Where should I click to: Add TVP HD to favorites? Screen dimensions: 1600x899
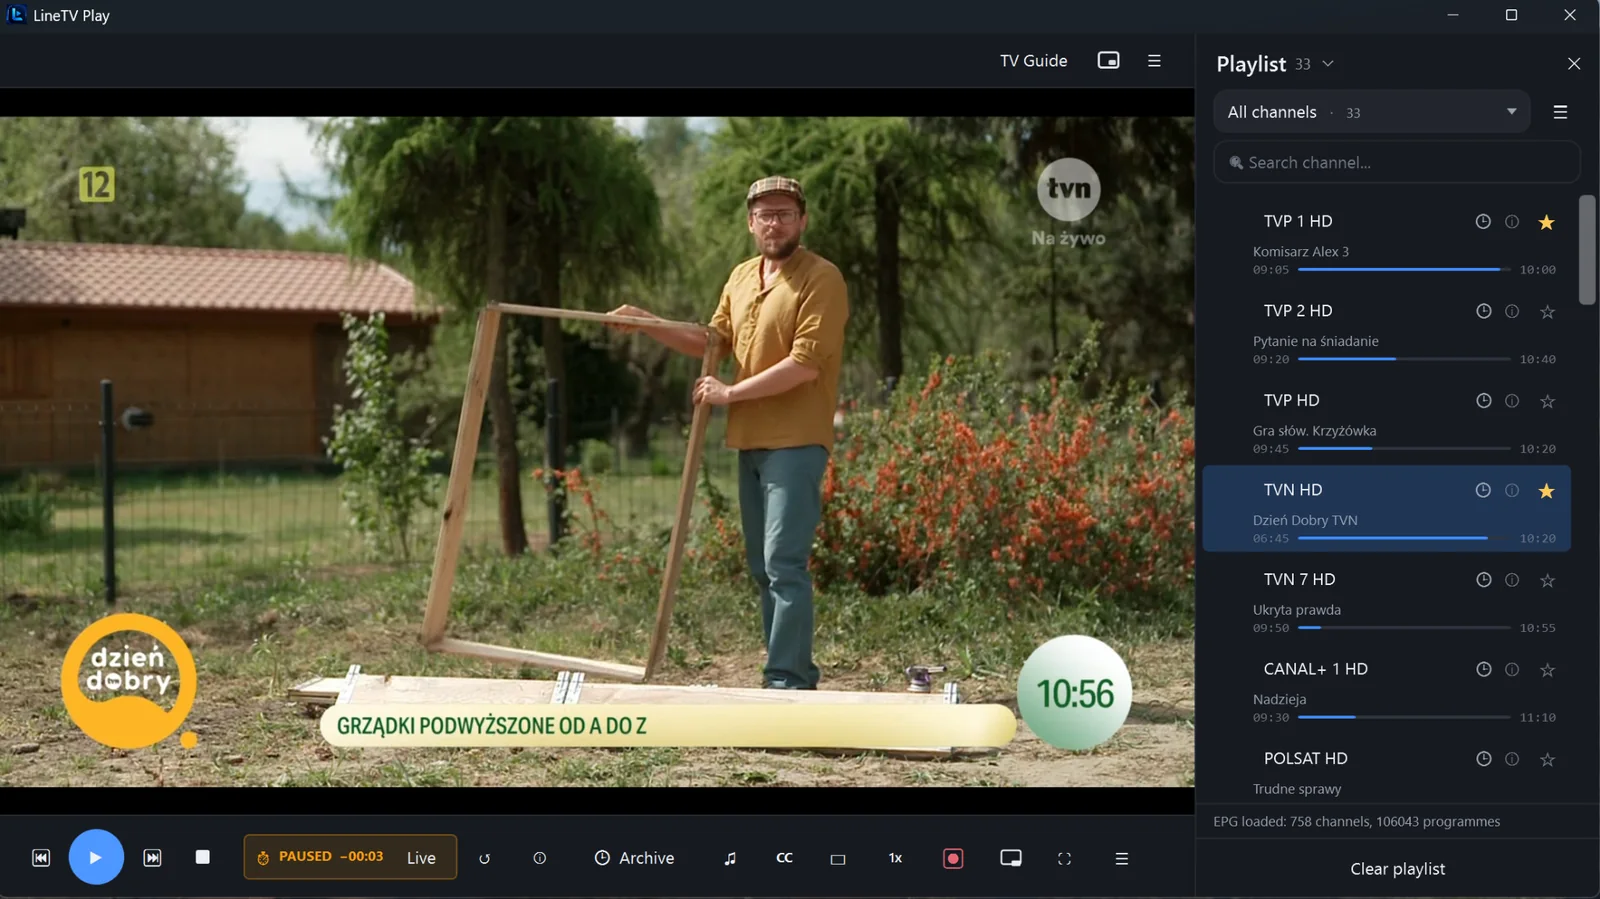[x=1547, y=401]
